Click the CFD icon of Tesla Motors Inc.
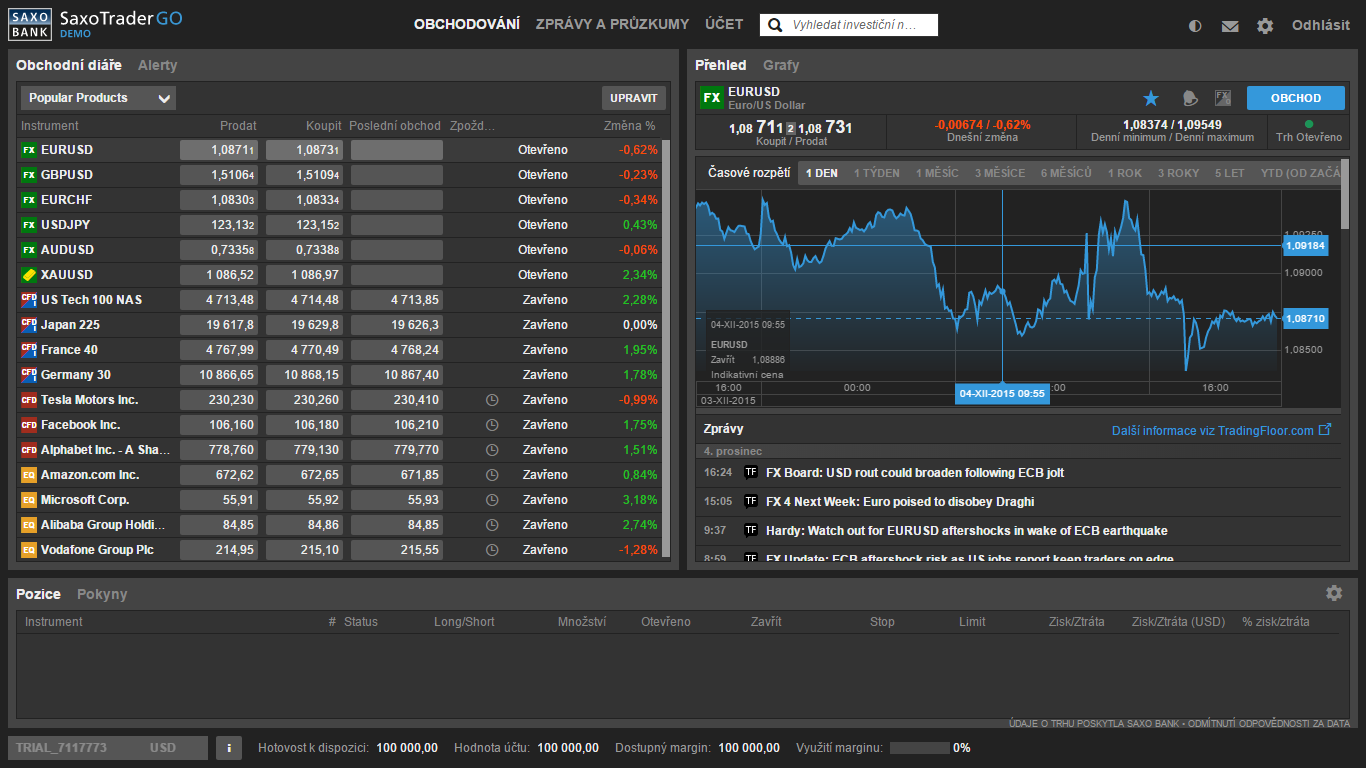This screenshot has height=768, width=1366. coord(28,400)
